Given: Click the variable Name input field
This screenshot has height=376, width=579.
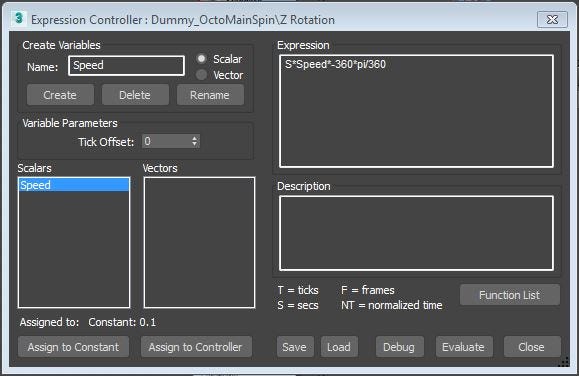Looking at the screenshot, I should coord(126,66).
